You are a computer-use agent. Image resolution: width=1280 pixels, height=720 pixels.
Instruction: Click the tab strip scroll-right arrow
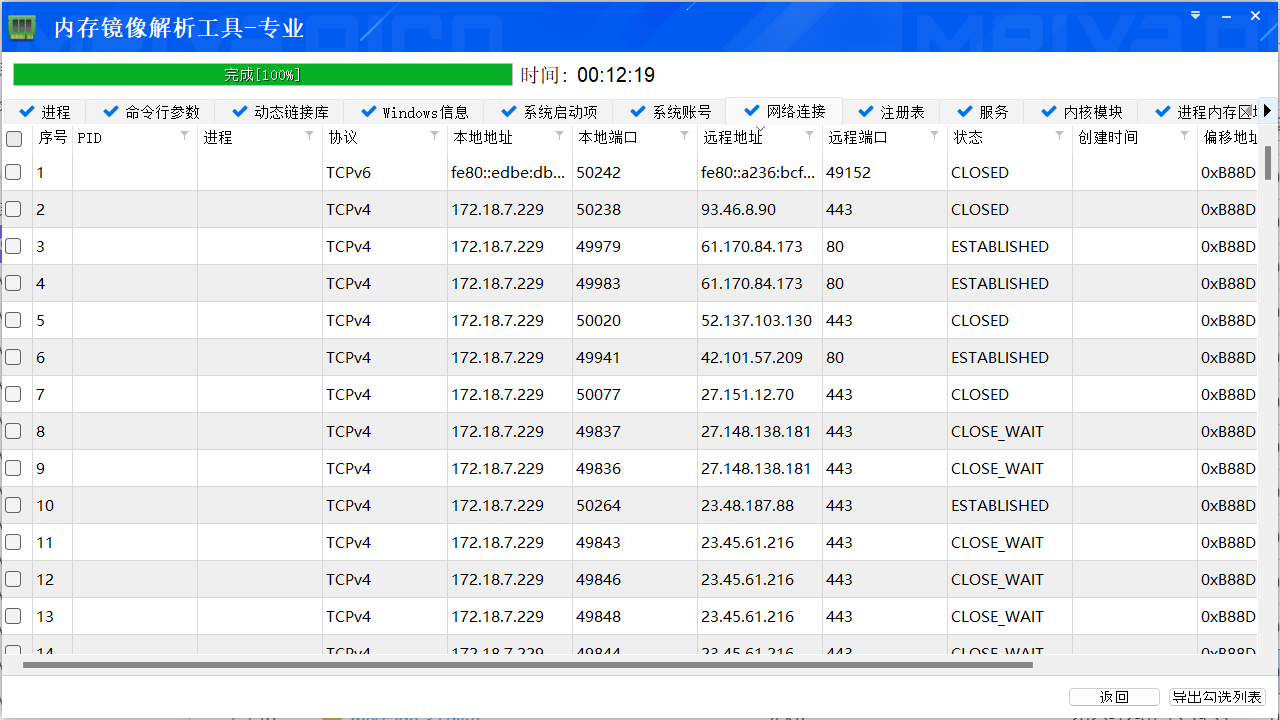click(x=1268, y=111)
